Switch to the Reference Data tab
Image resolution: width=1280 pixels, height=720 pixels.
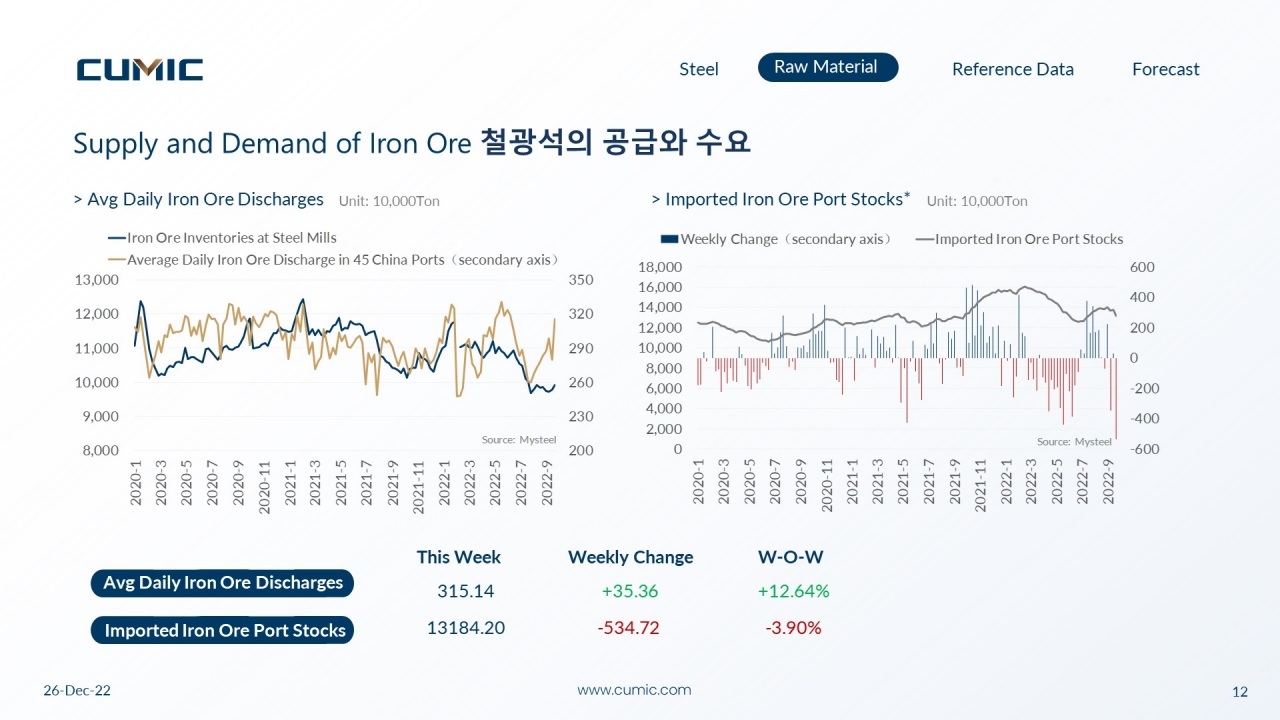click(x=1013, y=69)
